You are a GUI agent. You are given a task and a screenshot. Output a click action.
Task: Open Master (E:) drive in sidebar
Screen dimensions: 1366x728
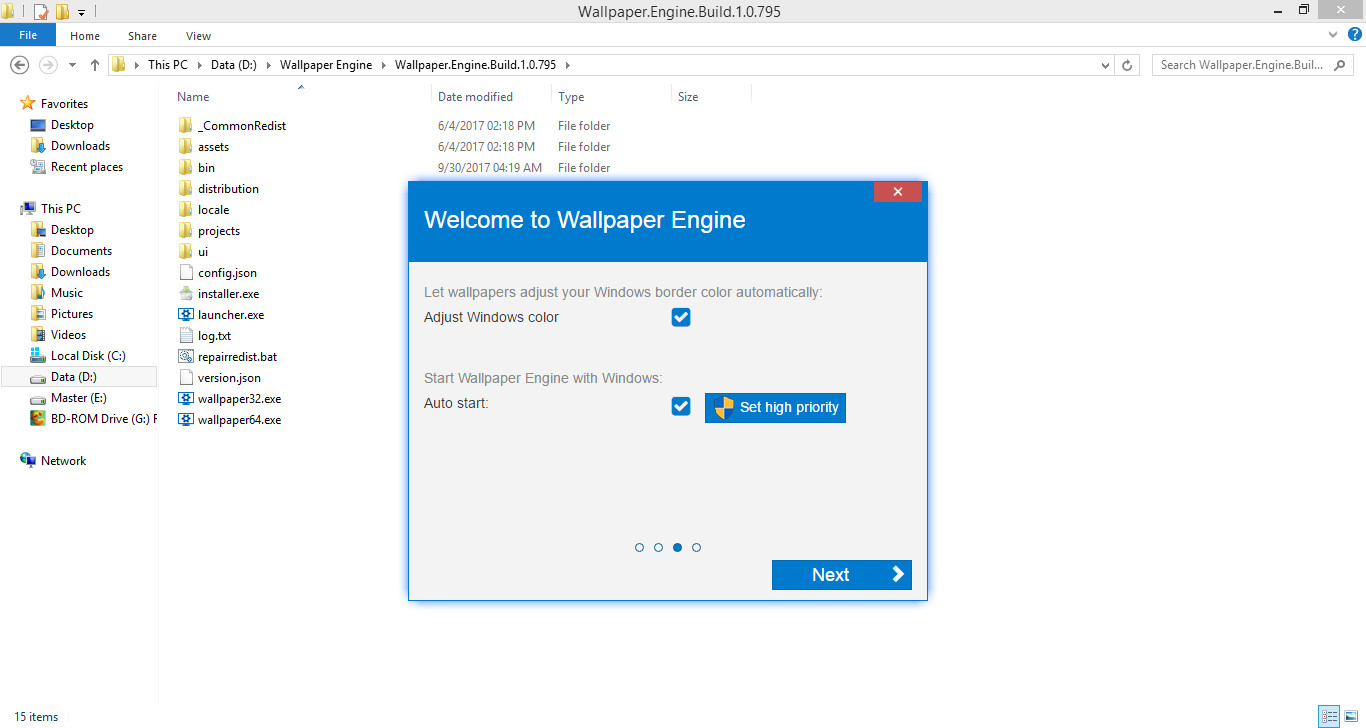coord(78,398)
